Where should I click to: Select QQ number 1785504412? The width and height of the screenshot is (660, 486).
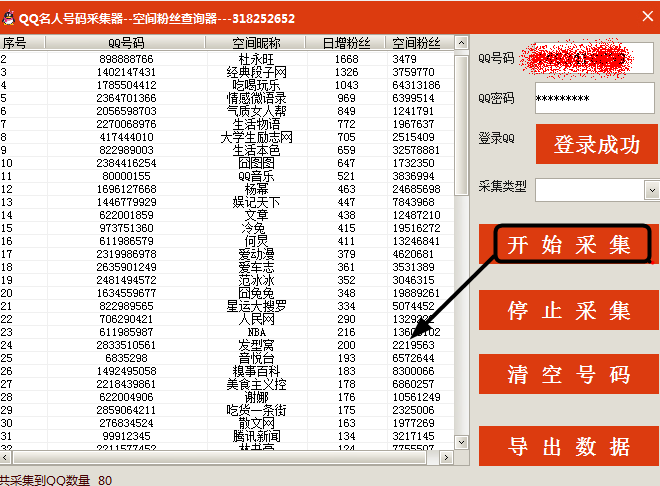(x=126, y=85)
